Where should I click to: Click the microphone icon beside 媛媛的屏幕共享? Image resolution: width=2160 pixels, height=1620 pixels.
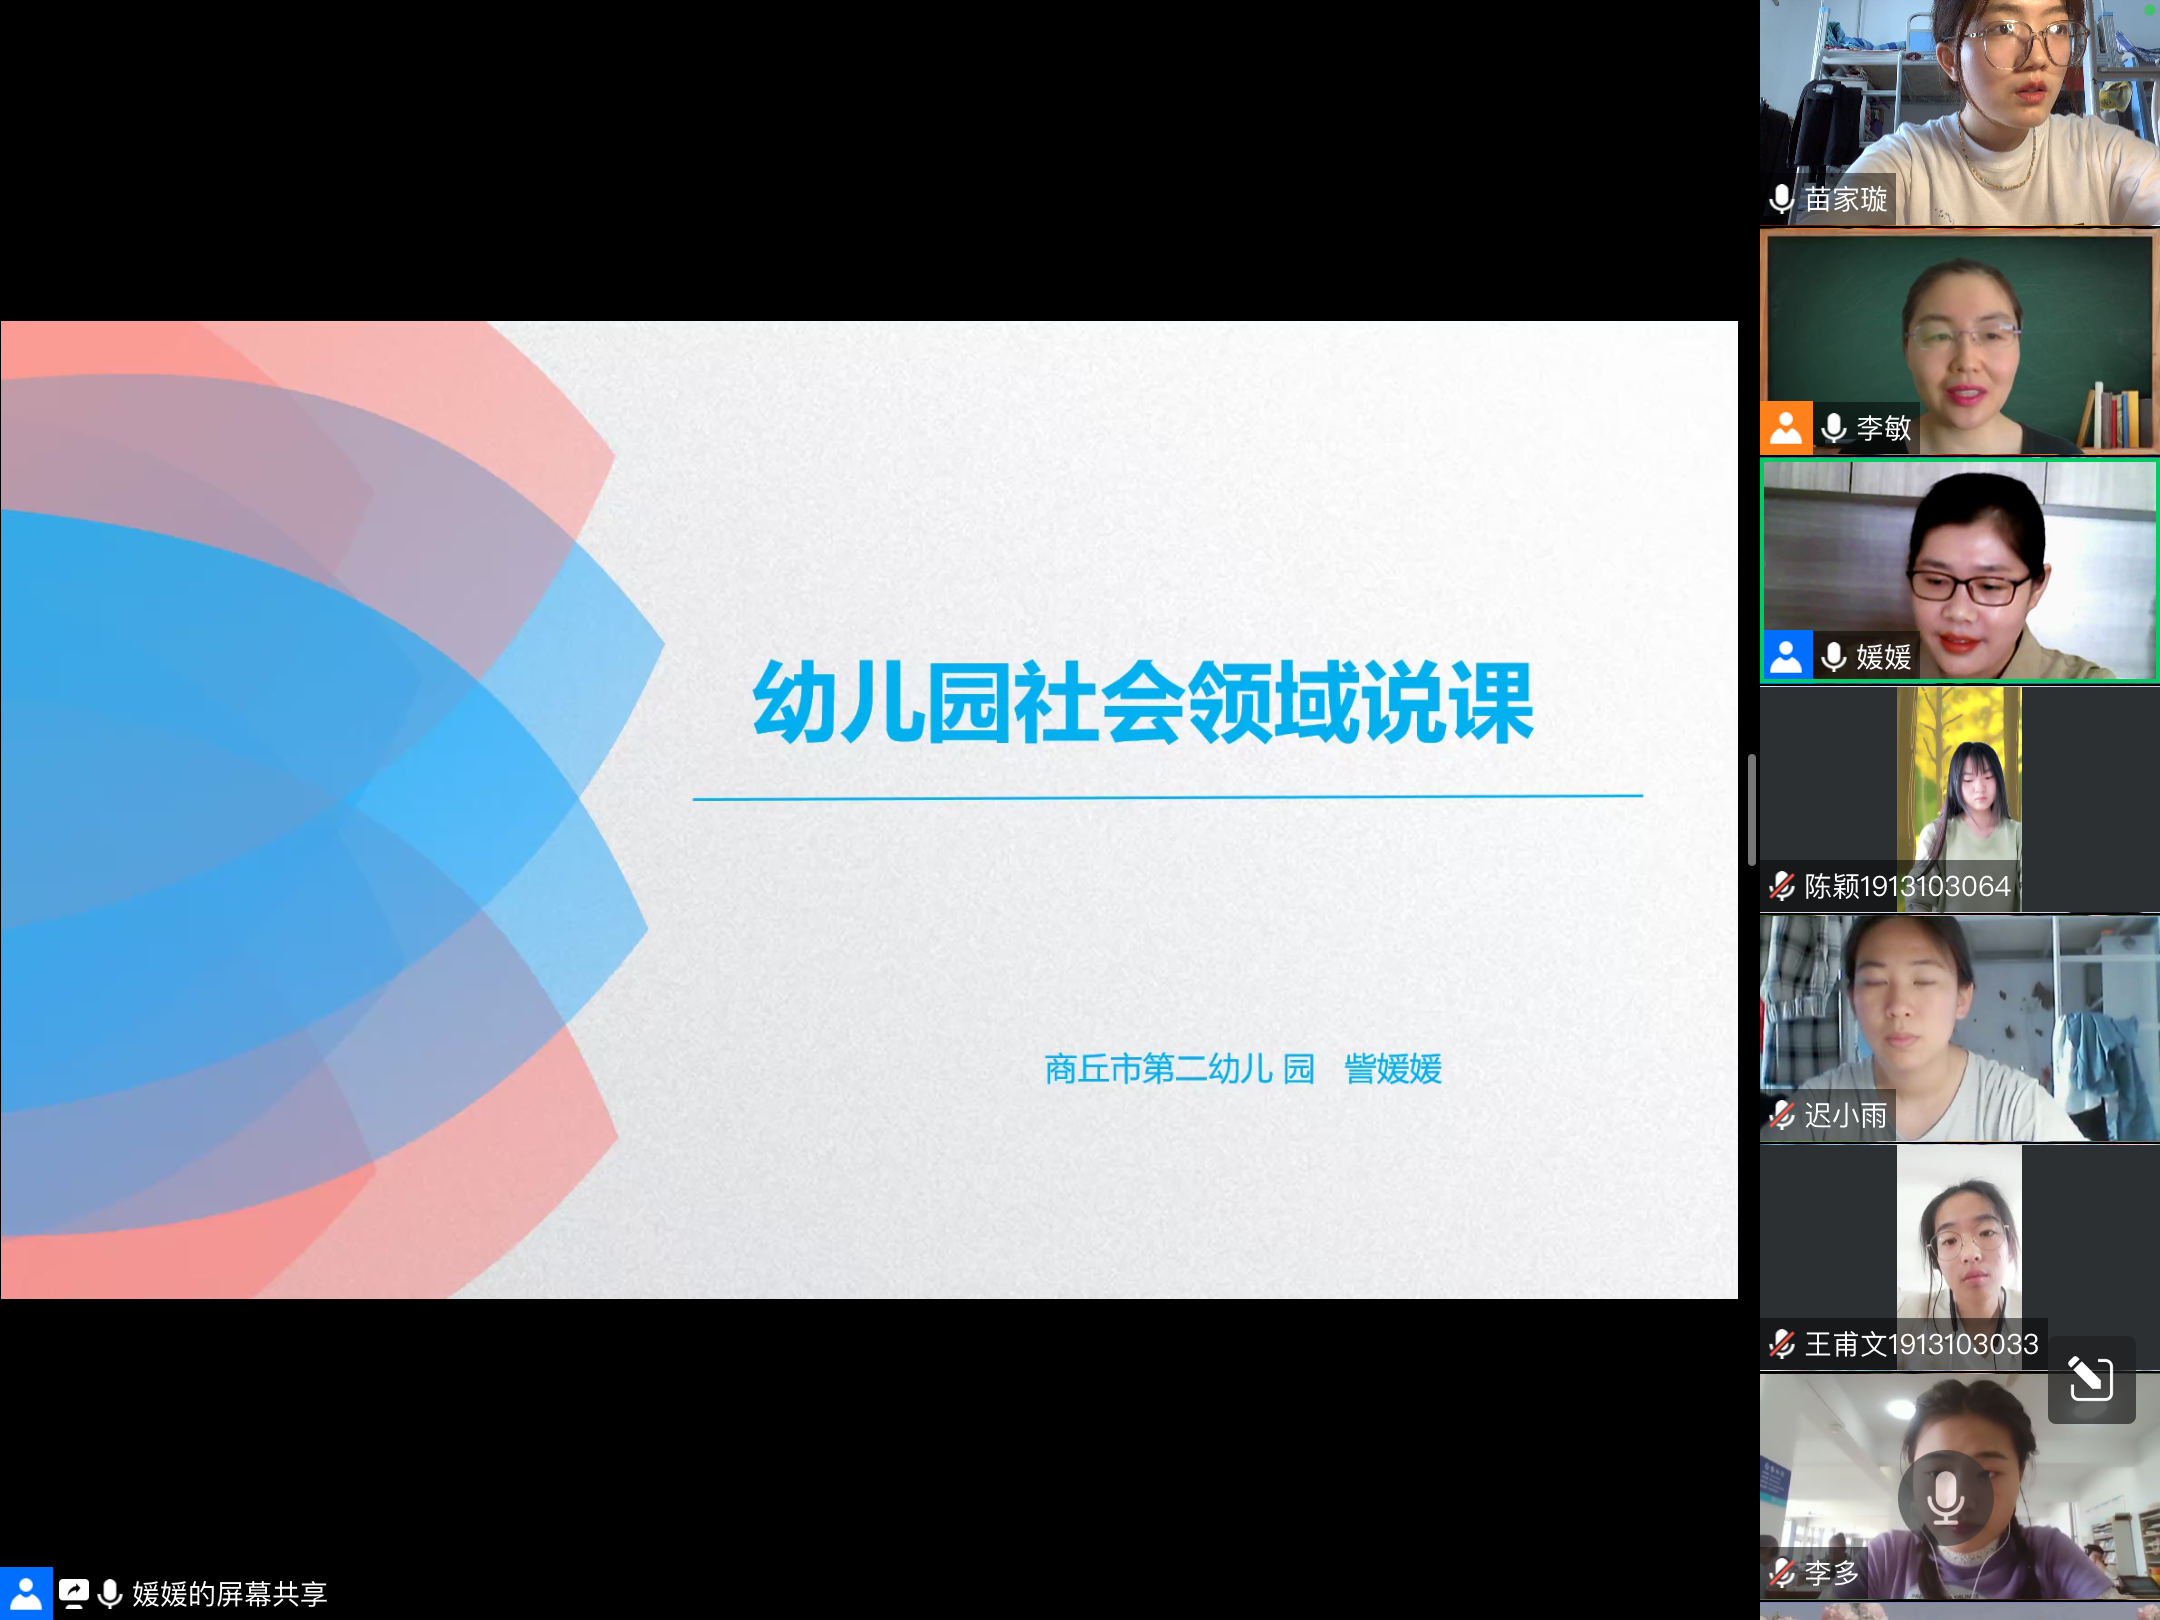pos(110,1593)
